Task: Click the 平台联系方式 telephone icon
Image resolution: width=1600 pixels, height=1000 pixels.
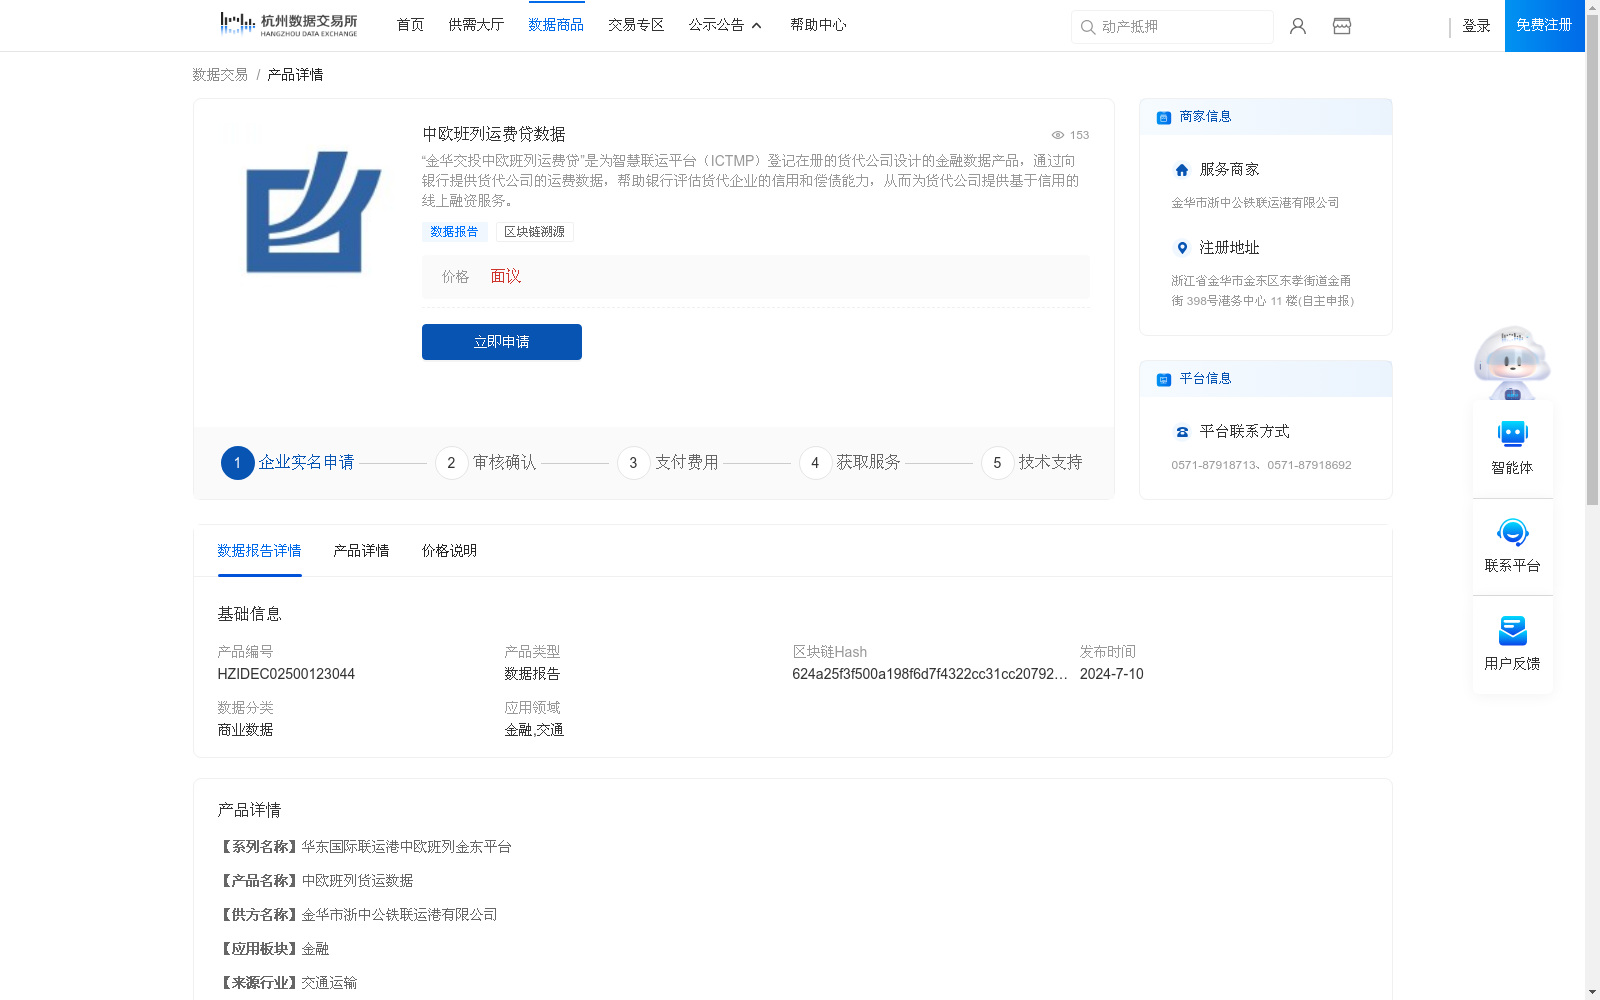Action: [1182, 432]
